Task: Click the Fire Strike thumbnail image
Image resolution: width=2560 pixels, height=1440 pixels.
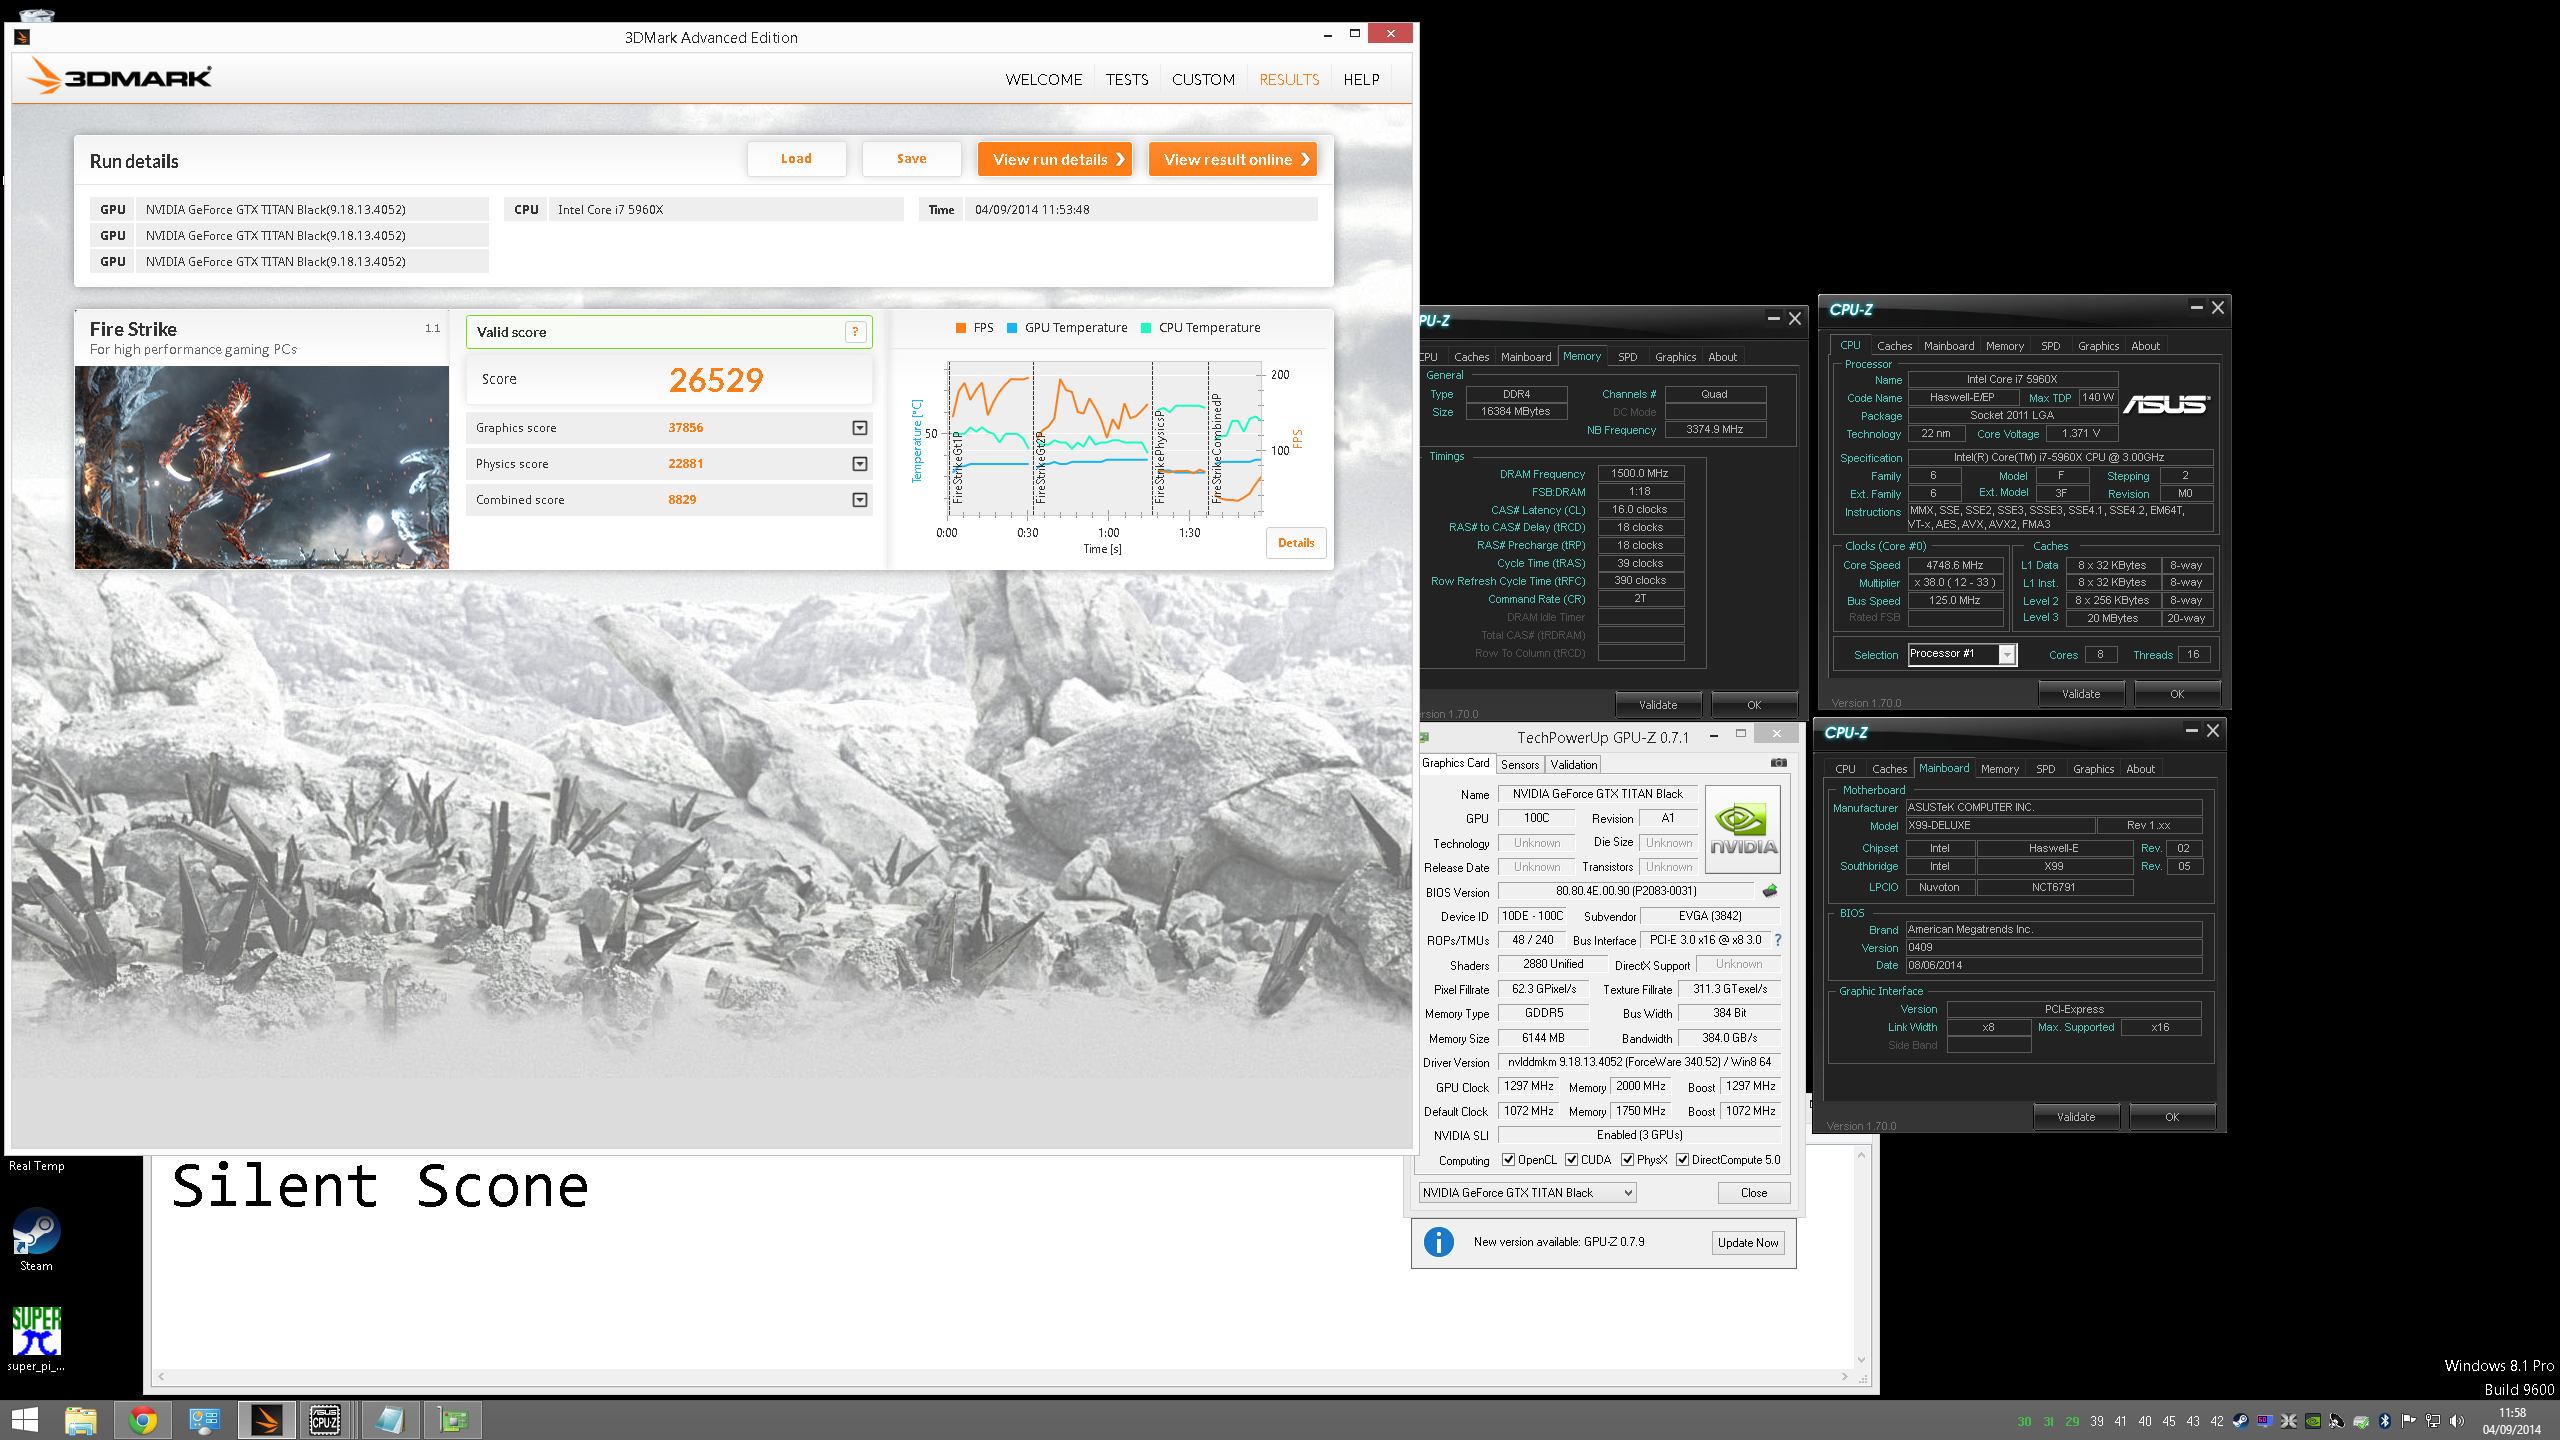Action: click(x=262, y=467)
